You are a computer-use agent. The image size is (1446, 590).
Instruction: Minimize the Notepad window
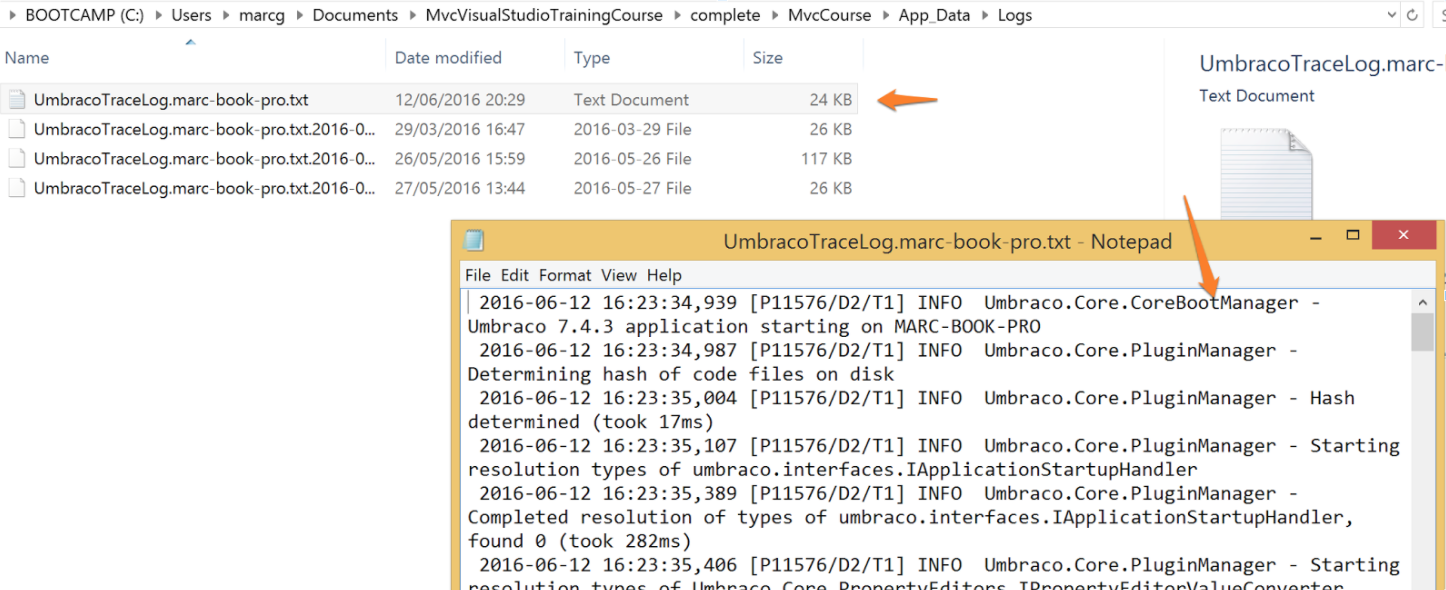[1317, 236]
